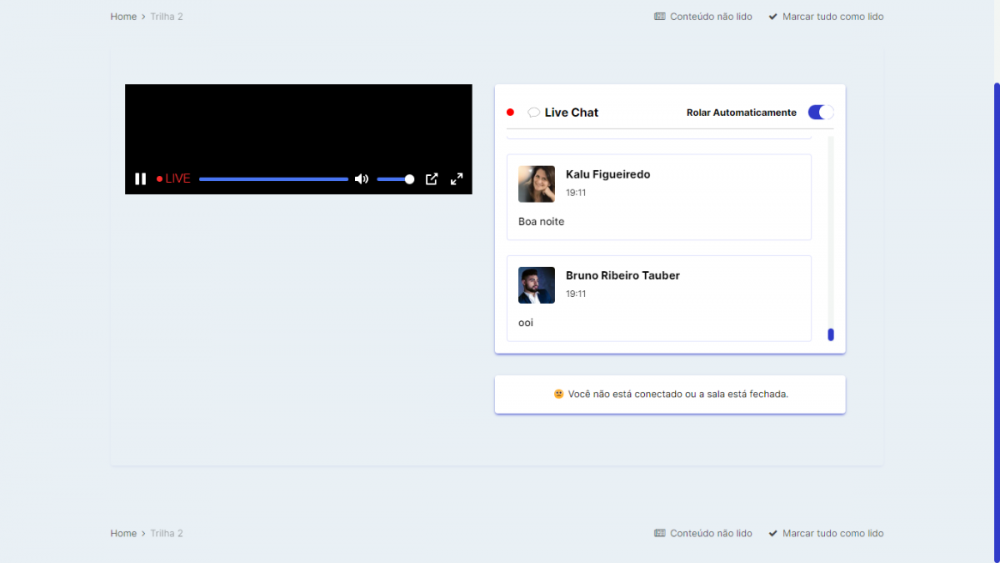The width and height of the screenshot is (1000, 563).
Task: Toggle Rolar Automaticamente switch off
Action: [820, 112]
